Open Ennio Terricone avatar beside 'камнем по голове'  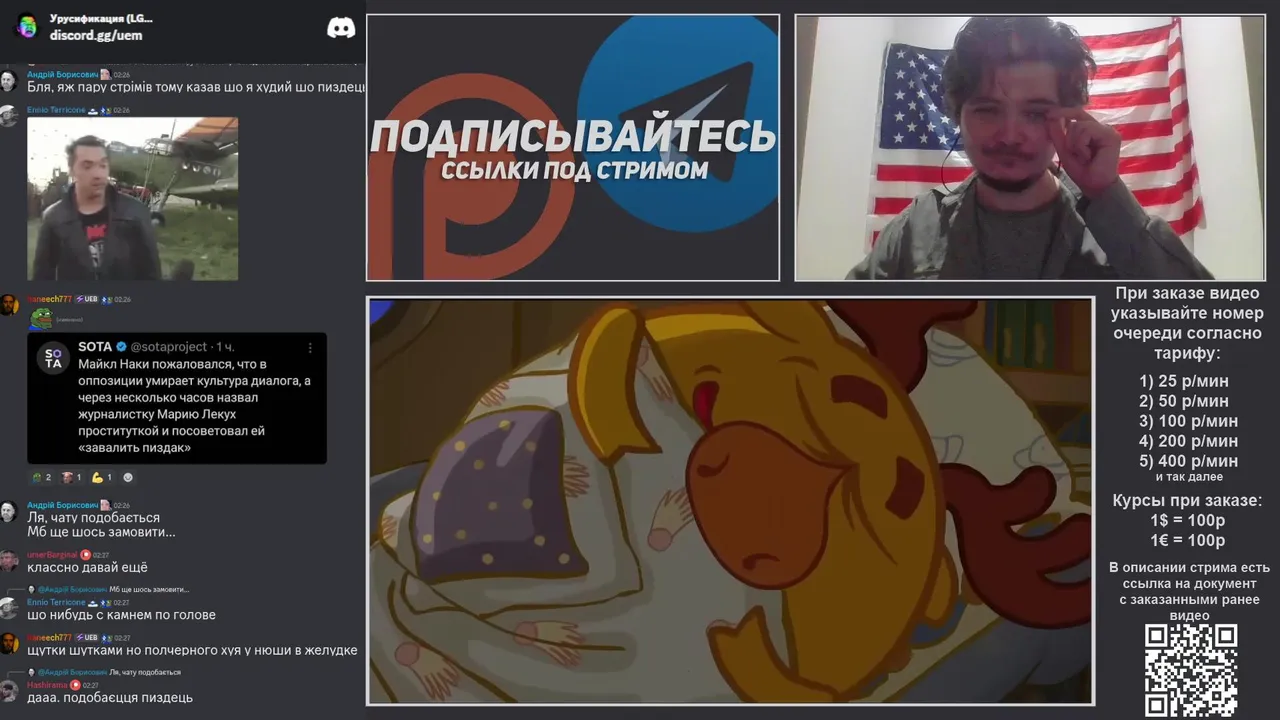tap(9, 608)
